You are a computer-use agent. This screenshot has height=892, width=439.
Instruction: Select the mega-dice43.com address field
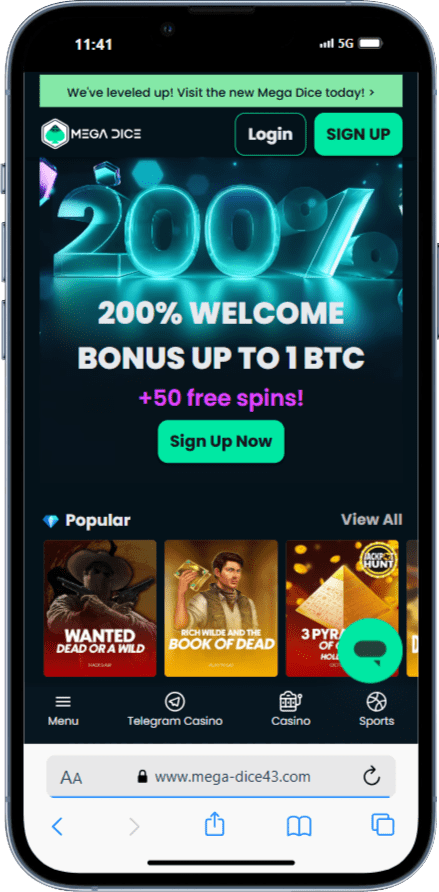coord(221,776)
